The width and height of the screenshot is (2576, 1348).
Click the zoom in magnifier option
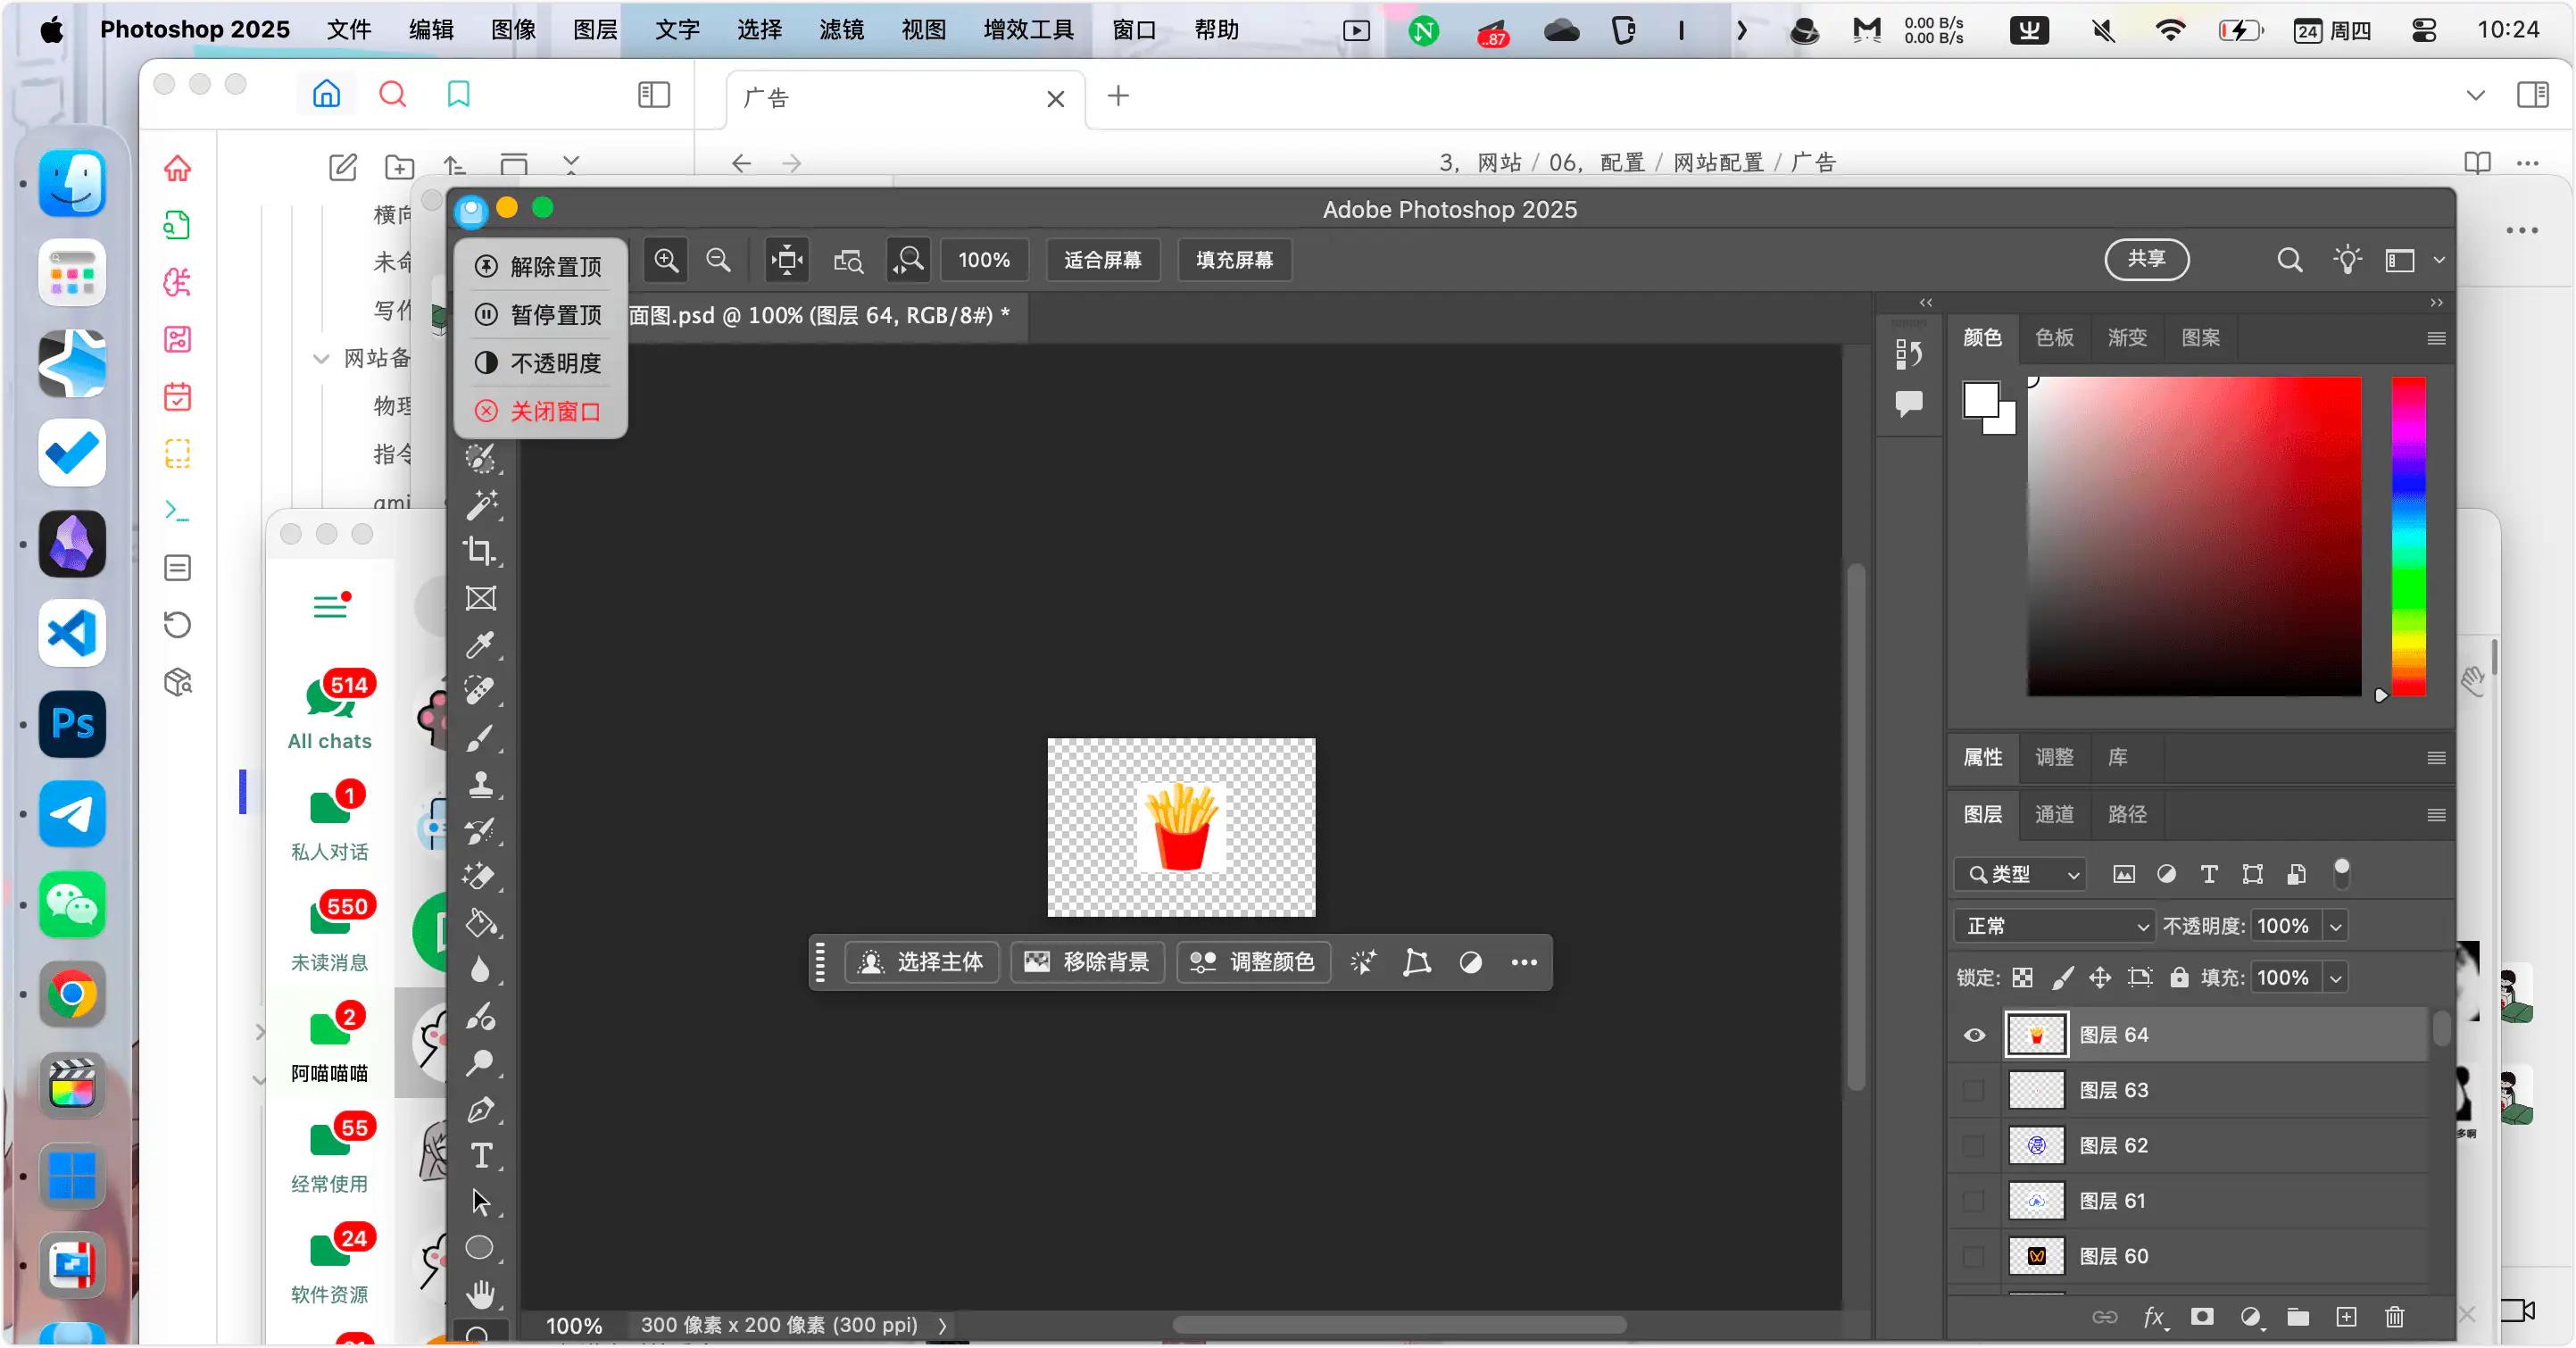(666, 260)
